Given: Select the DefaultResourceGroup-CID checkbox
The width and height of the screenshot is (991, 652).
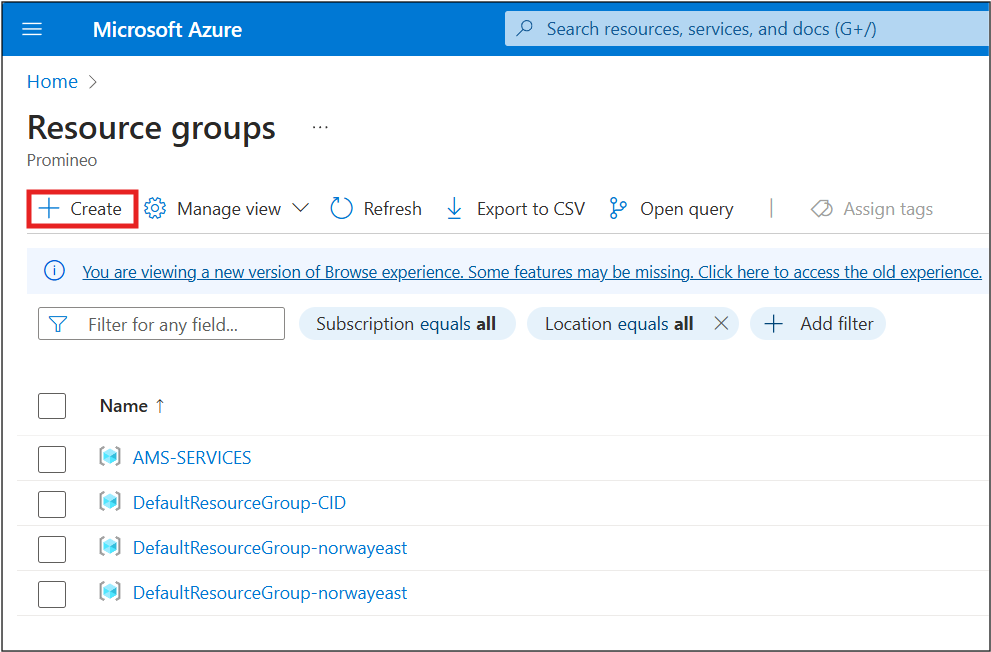Looking at the screenshot, I should (x=52, y=504).
